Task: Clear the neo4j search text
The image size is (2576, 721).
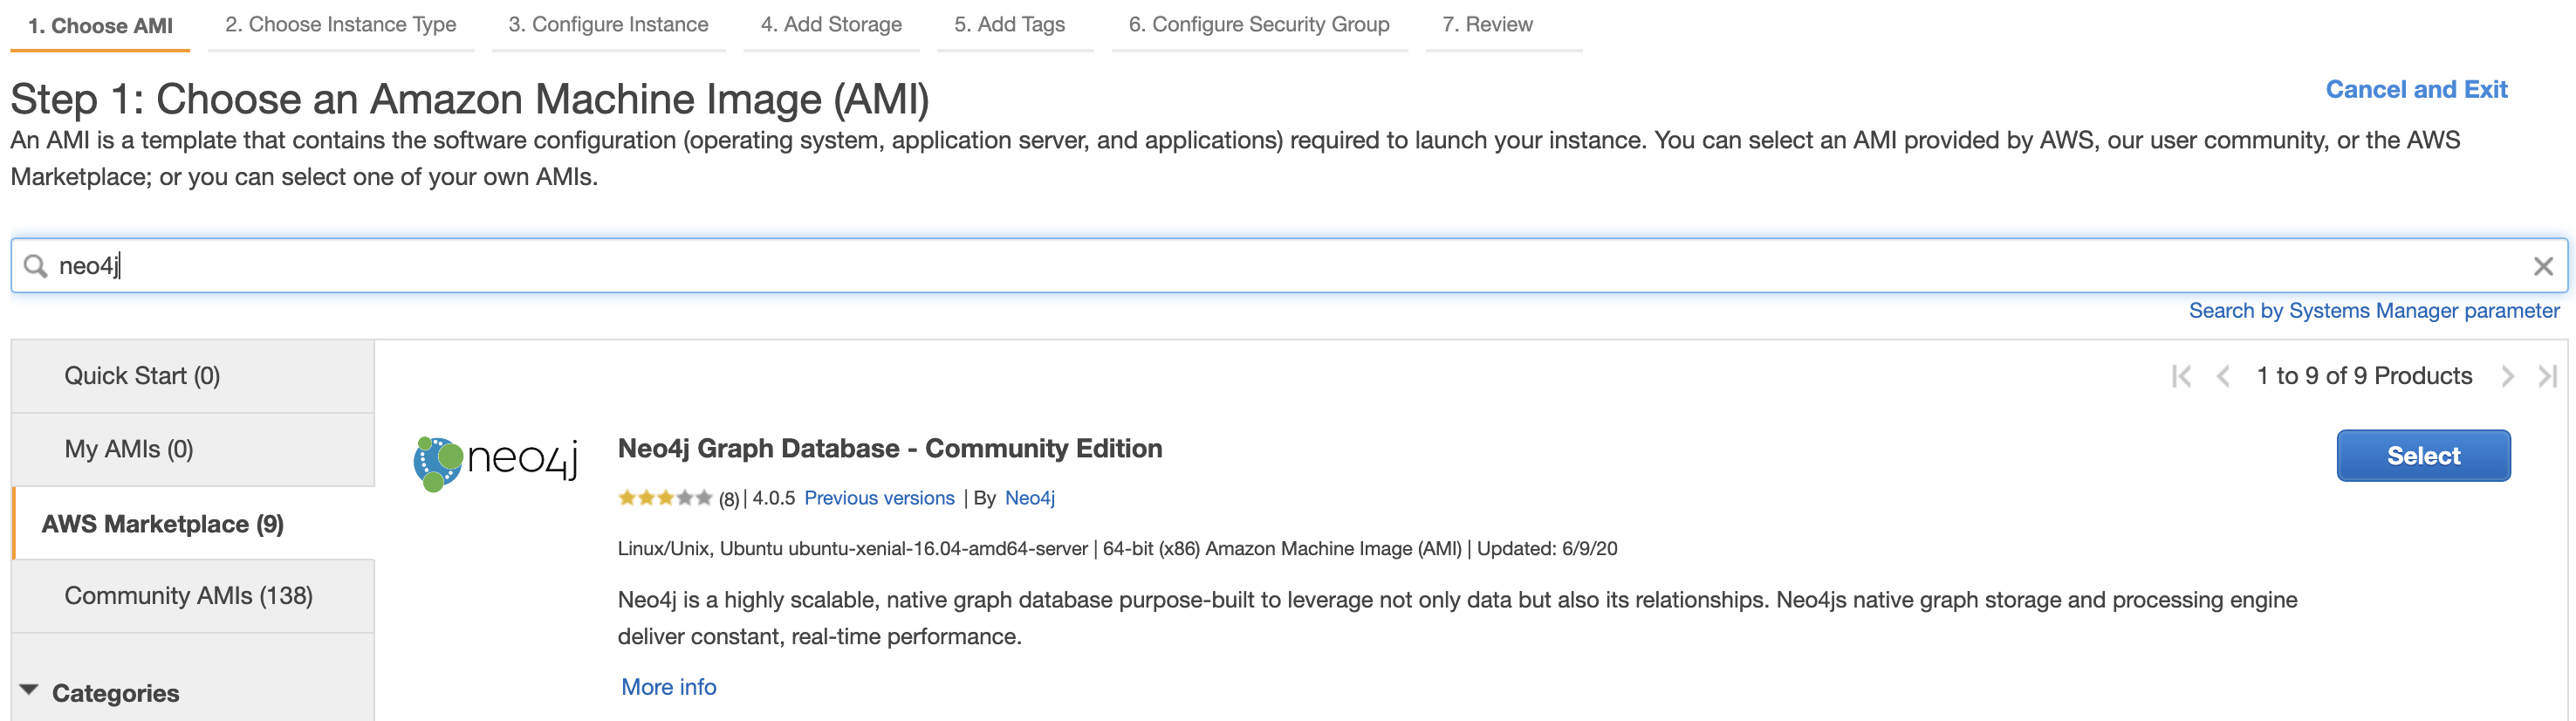Action: tap(2543, 266)
